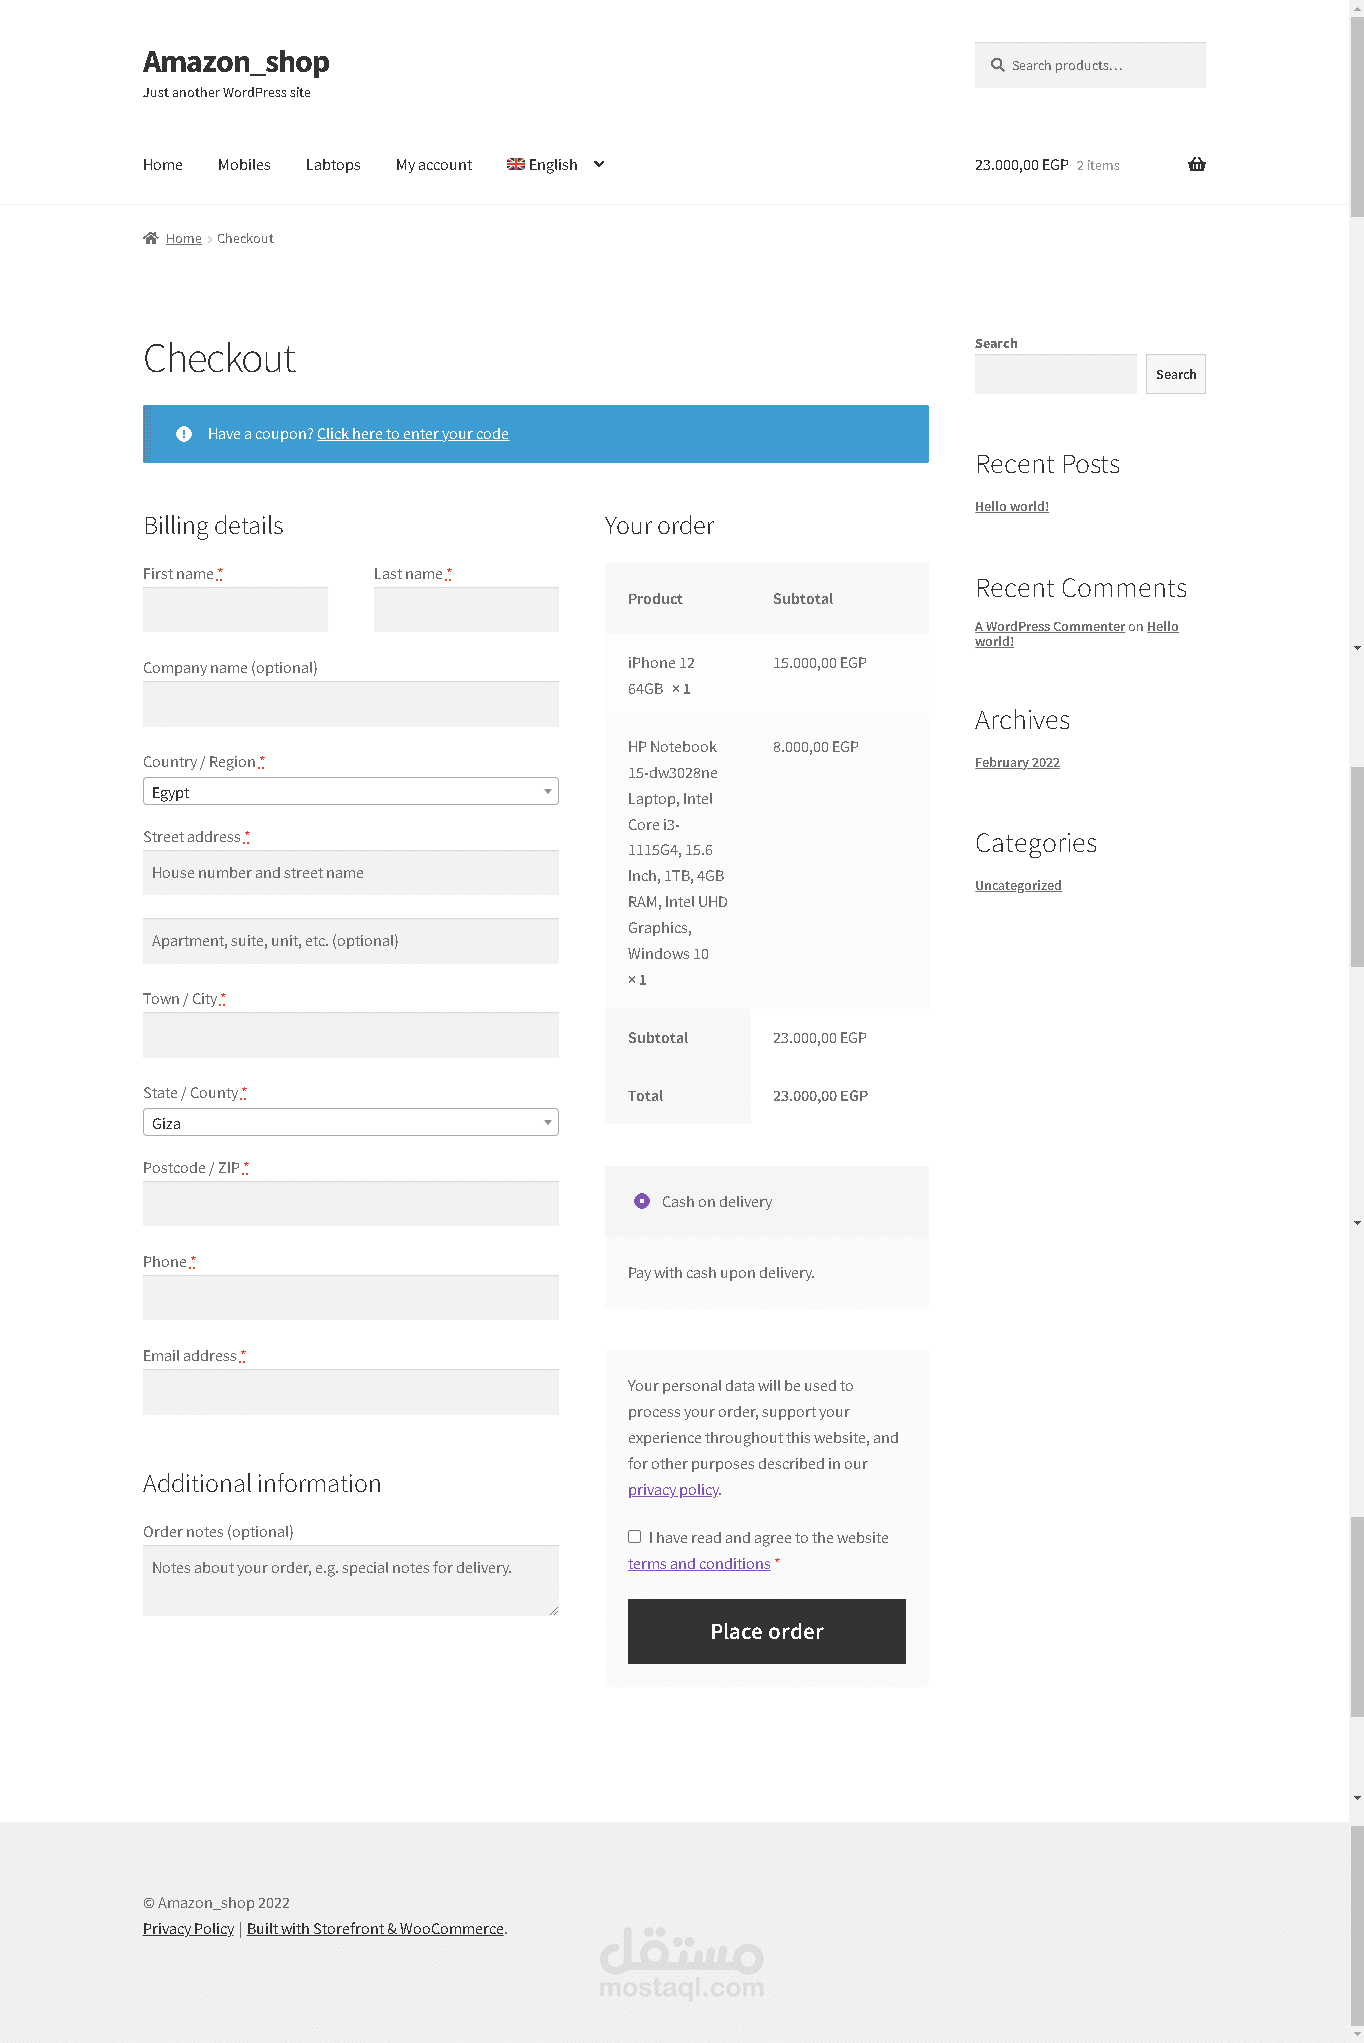Open the State / County dropdown
Viewport: 1364px width, 2043px height.
350,1123
